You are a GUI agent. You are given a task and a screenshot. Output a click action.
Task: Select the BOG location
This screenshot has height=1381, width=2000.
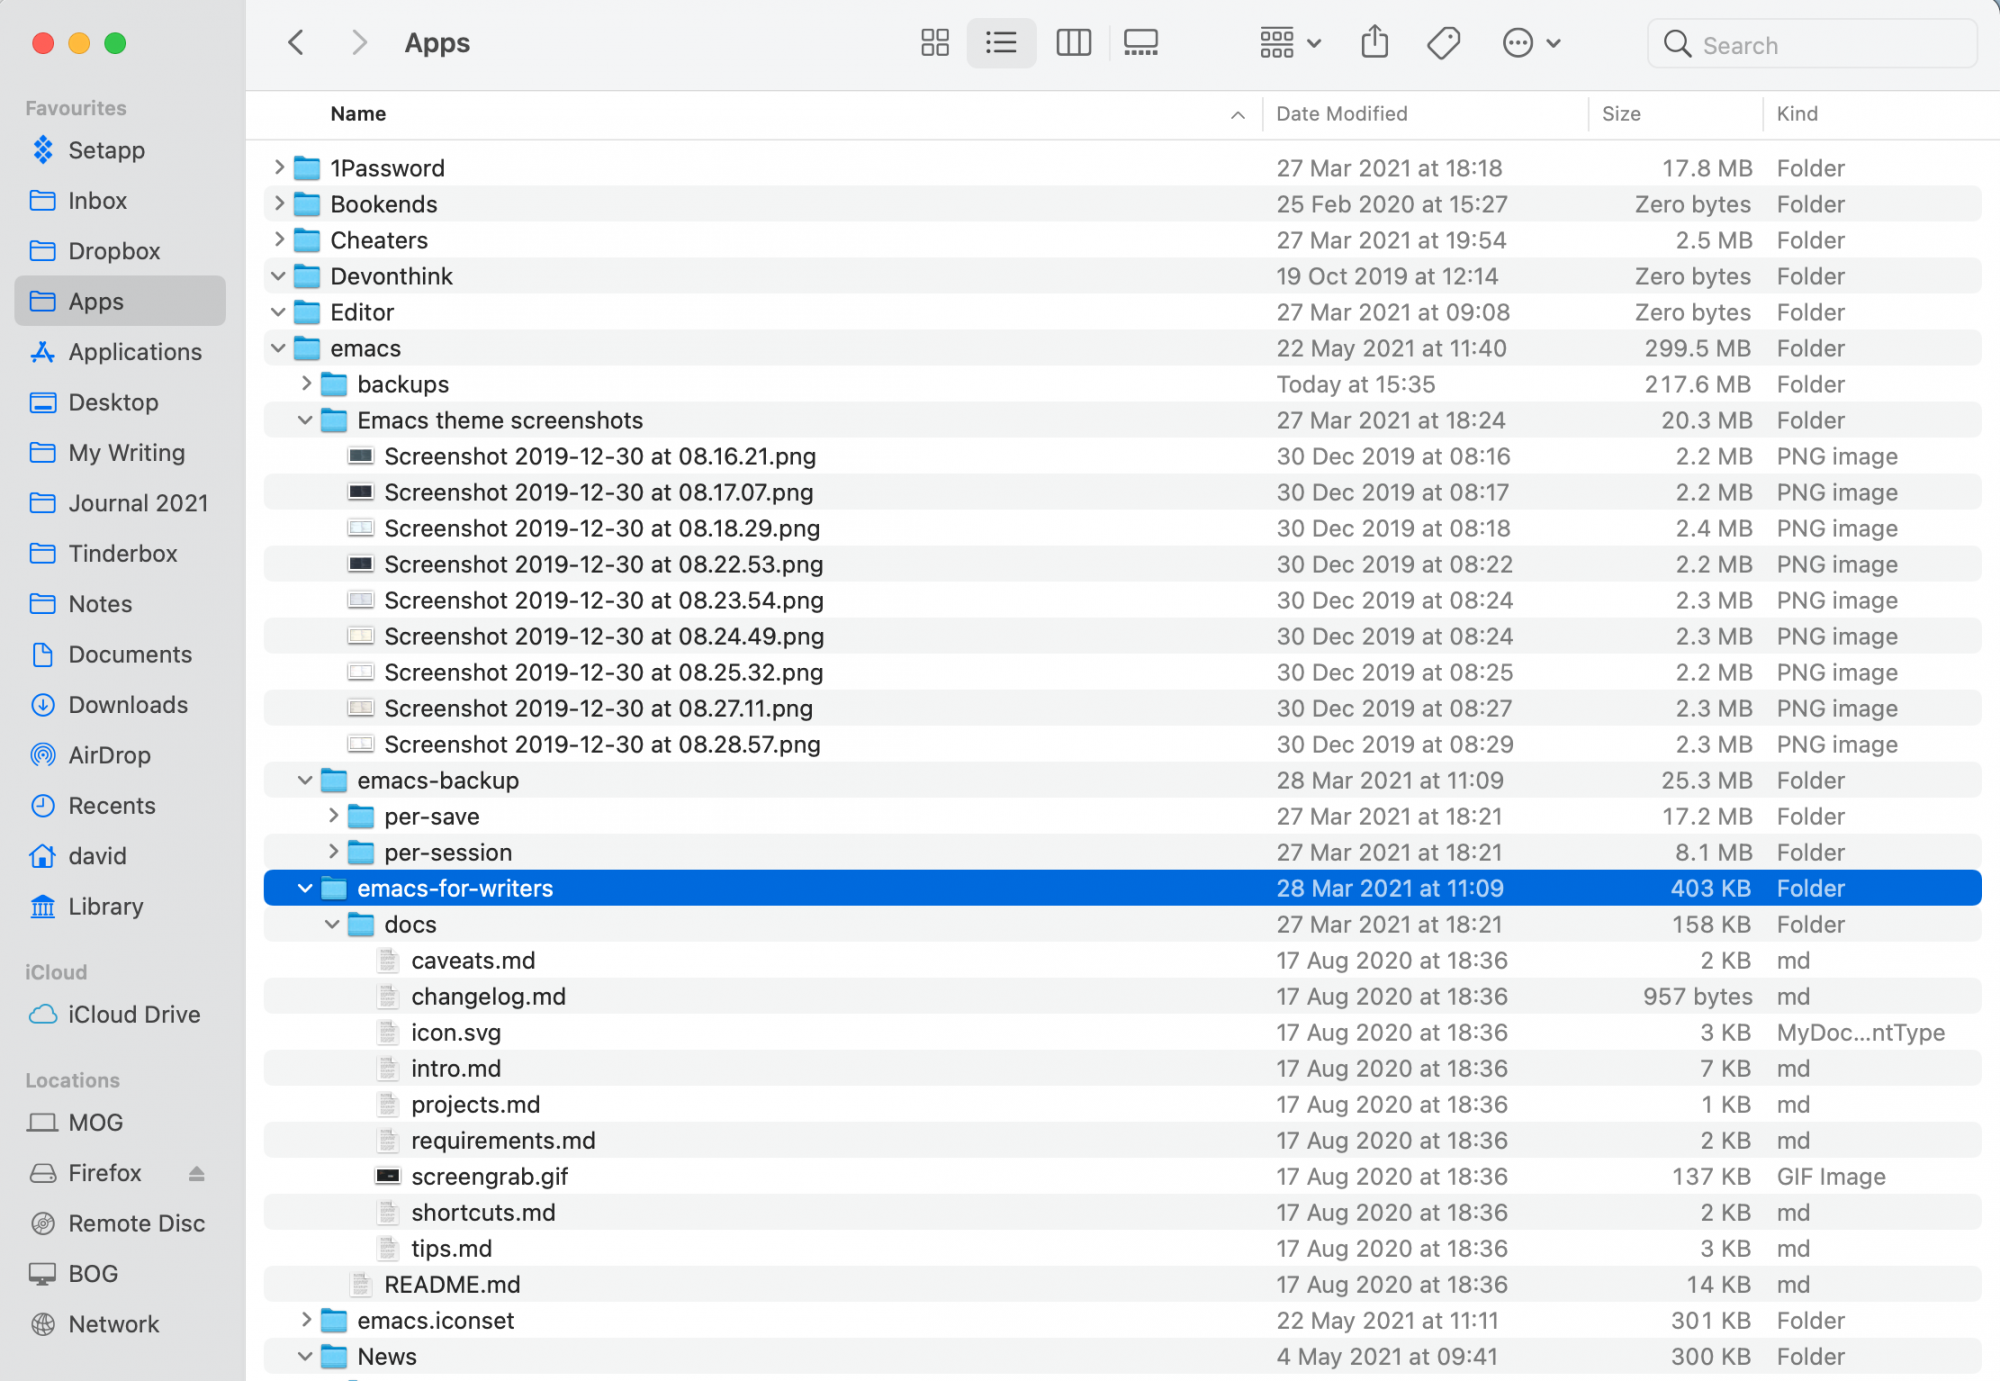[120, 1274]
